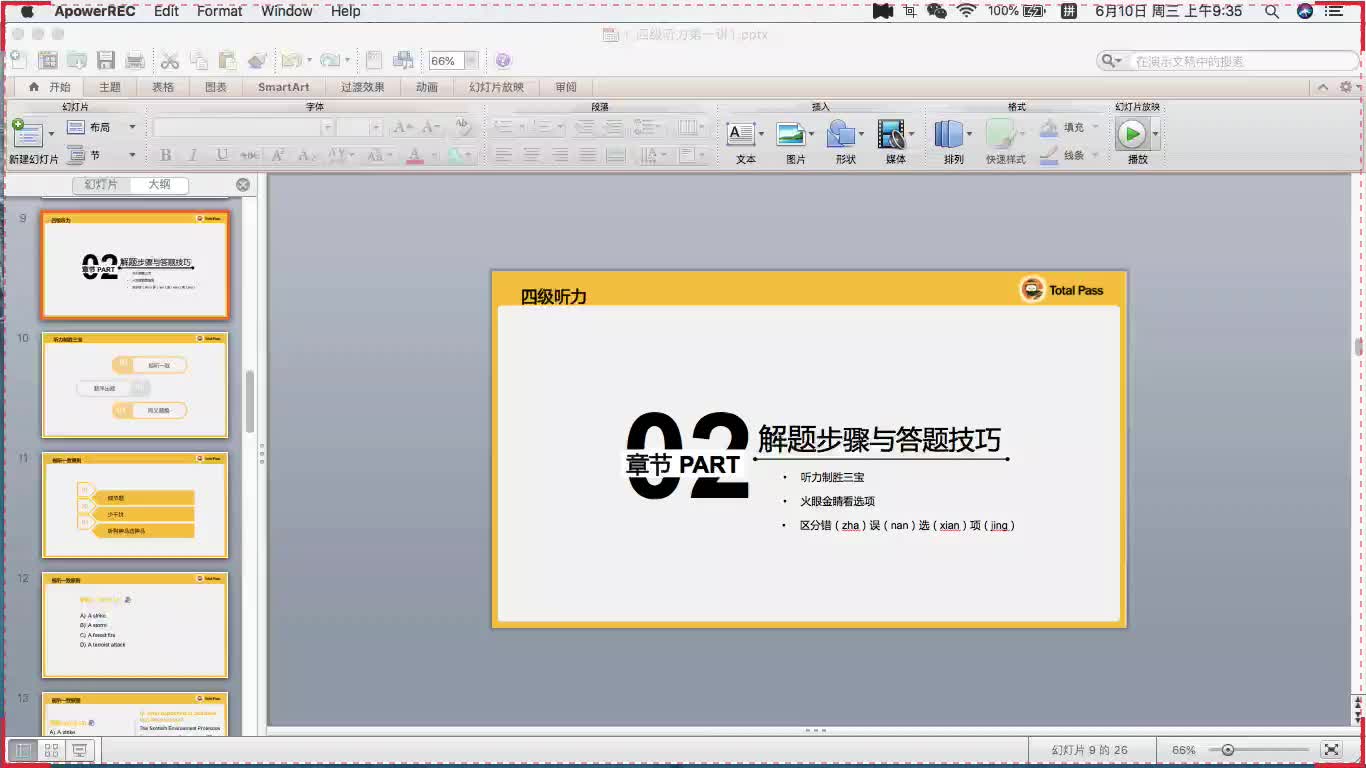1366x768 pixels.
Task: Click the slide sorter view icon
Action: pyautogui.click(x=52, y=749)
